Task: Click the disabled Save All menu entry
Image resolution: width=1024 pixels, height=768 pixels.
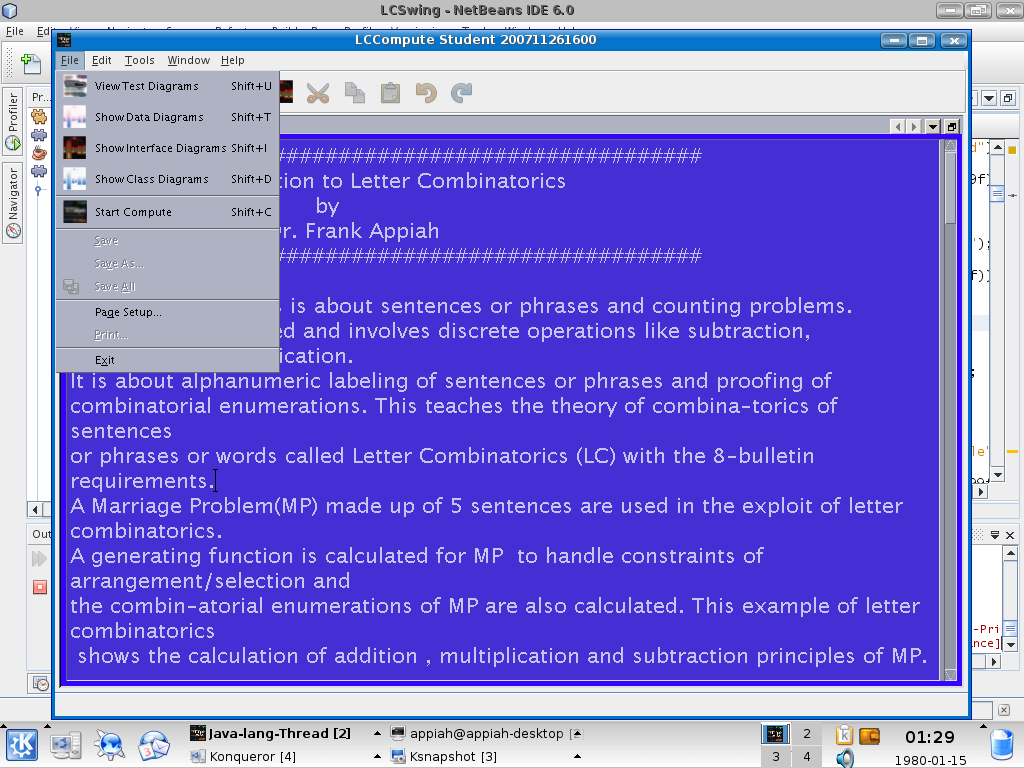Action: (x=167, y=287)
